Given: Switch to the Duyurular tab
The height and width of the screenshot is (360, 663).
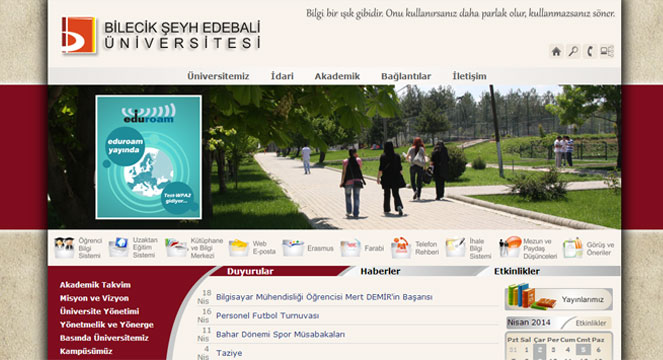Looking at the screenshot, I should pyautogui.click(x=250, y=271).
